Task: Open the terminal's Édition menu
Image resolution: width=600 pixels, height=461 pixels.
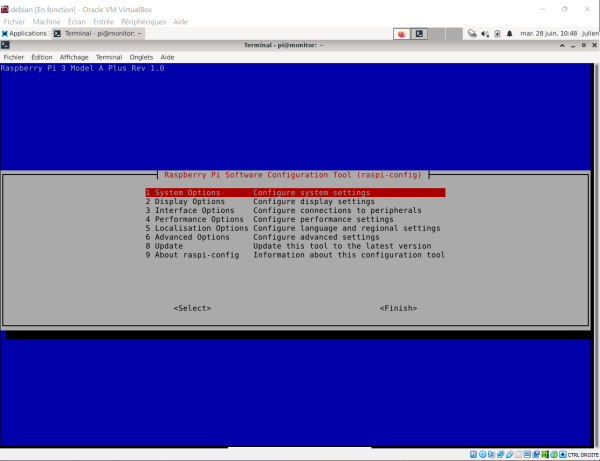Action: click(42, 57)
